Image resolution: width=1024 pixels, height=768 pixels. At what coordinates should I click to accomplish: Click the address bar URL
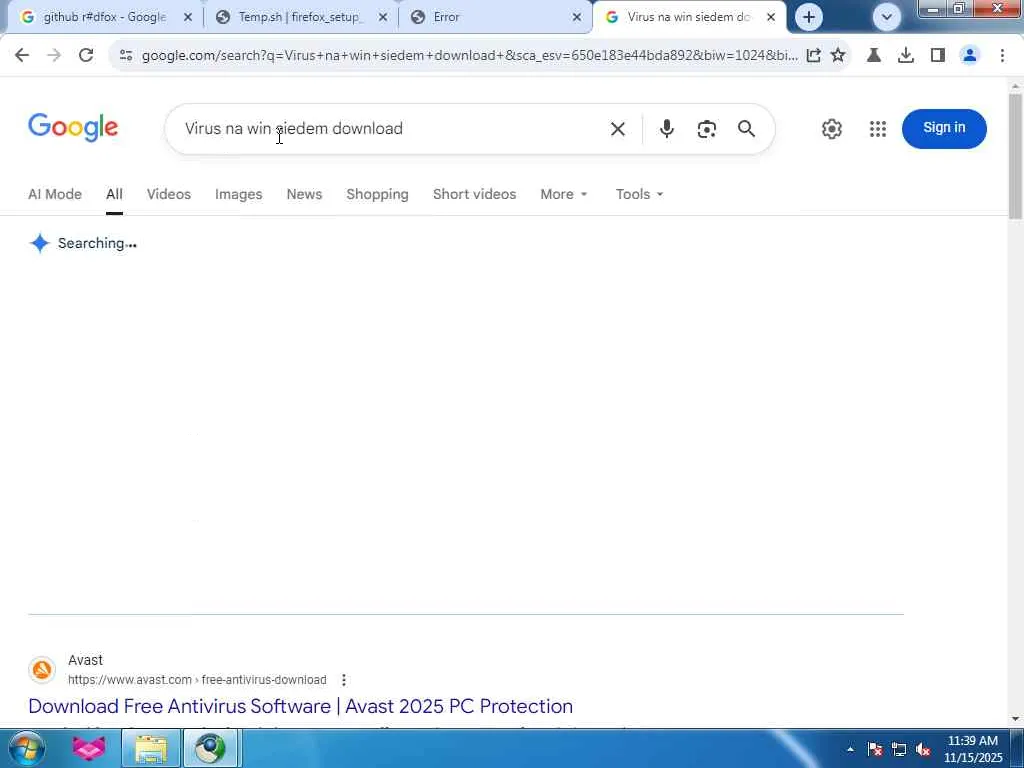pos(469,56)
